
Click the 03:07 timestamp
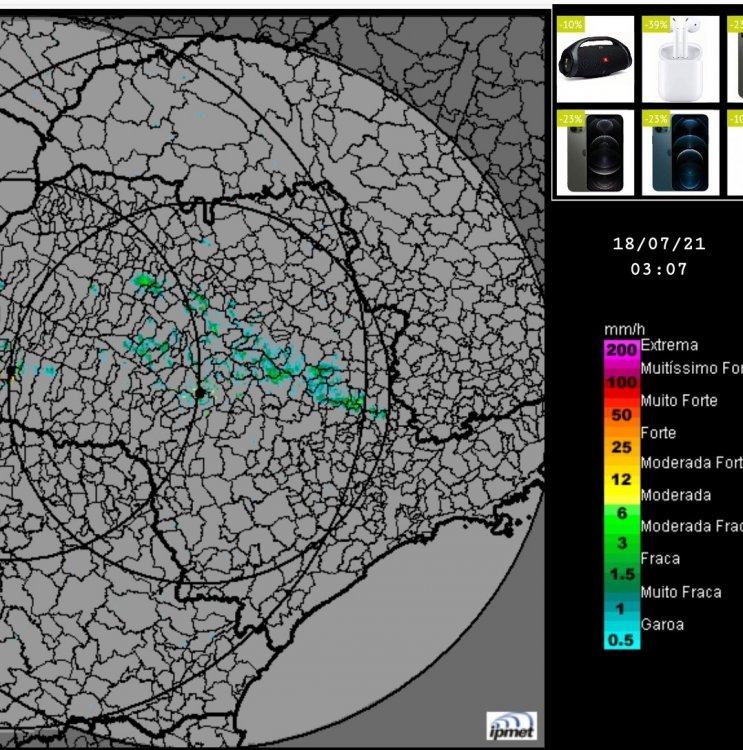(659, 269)
